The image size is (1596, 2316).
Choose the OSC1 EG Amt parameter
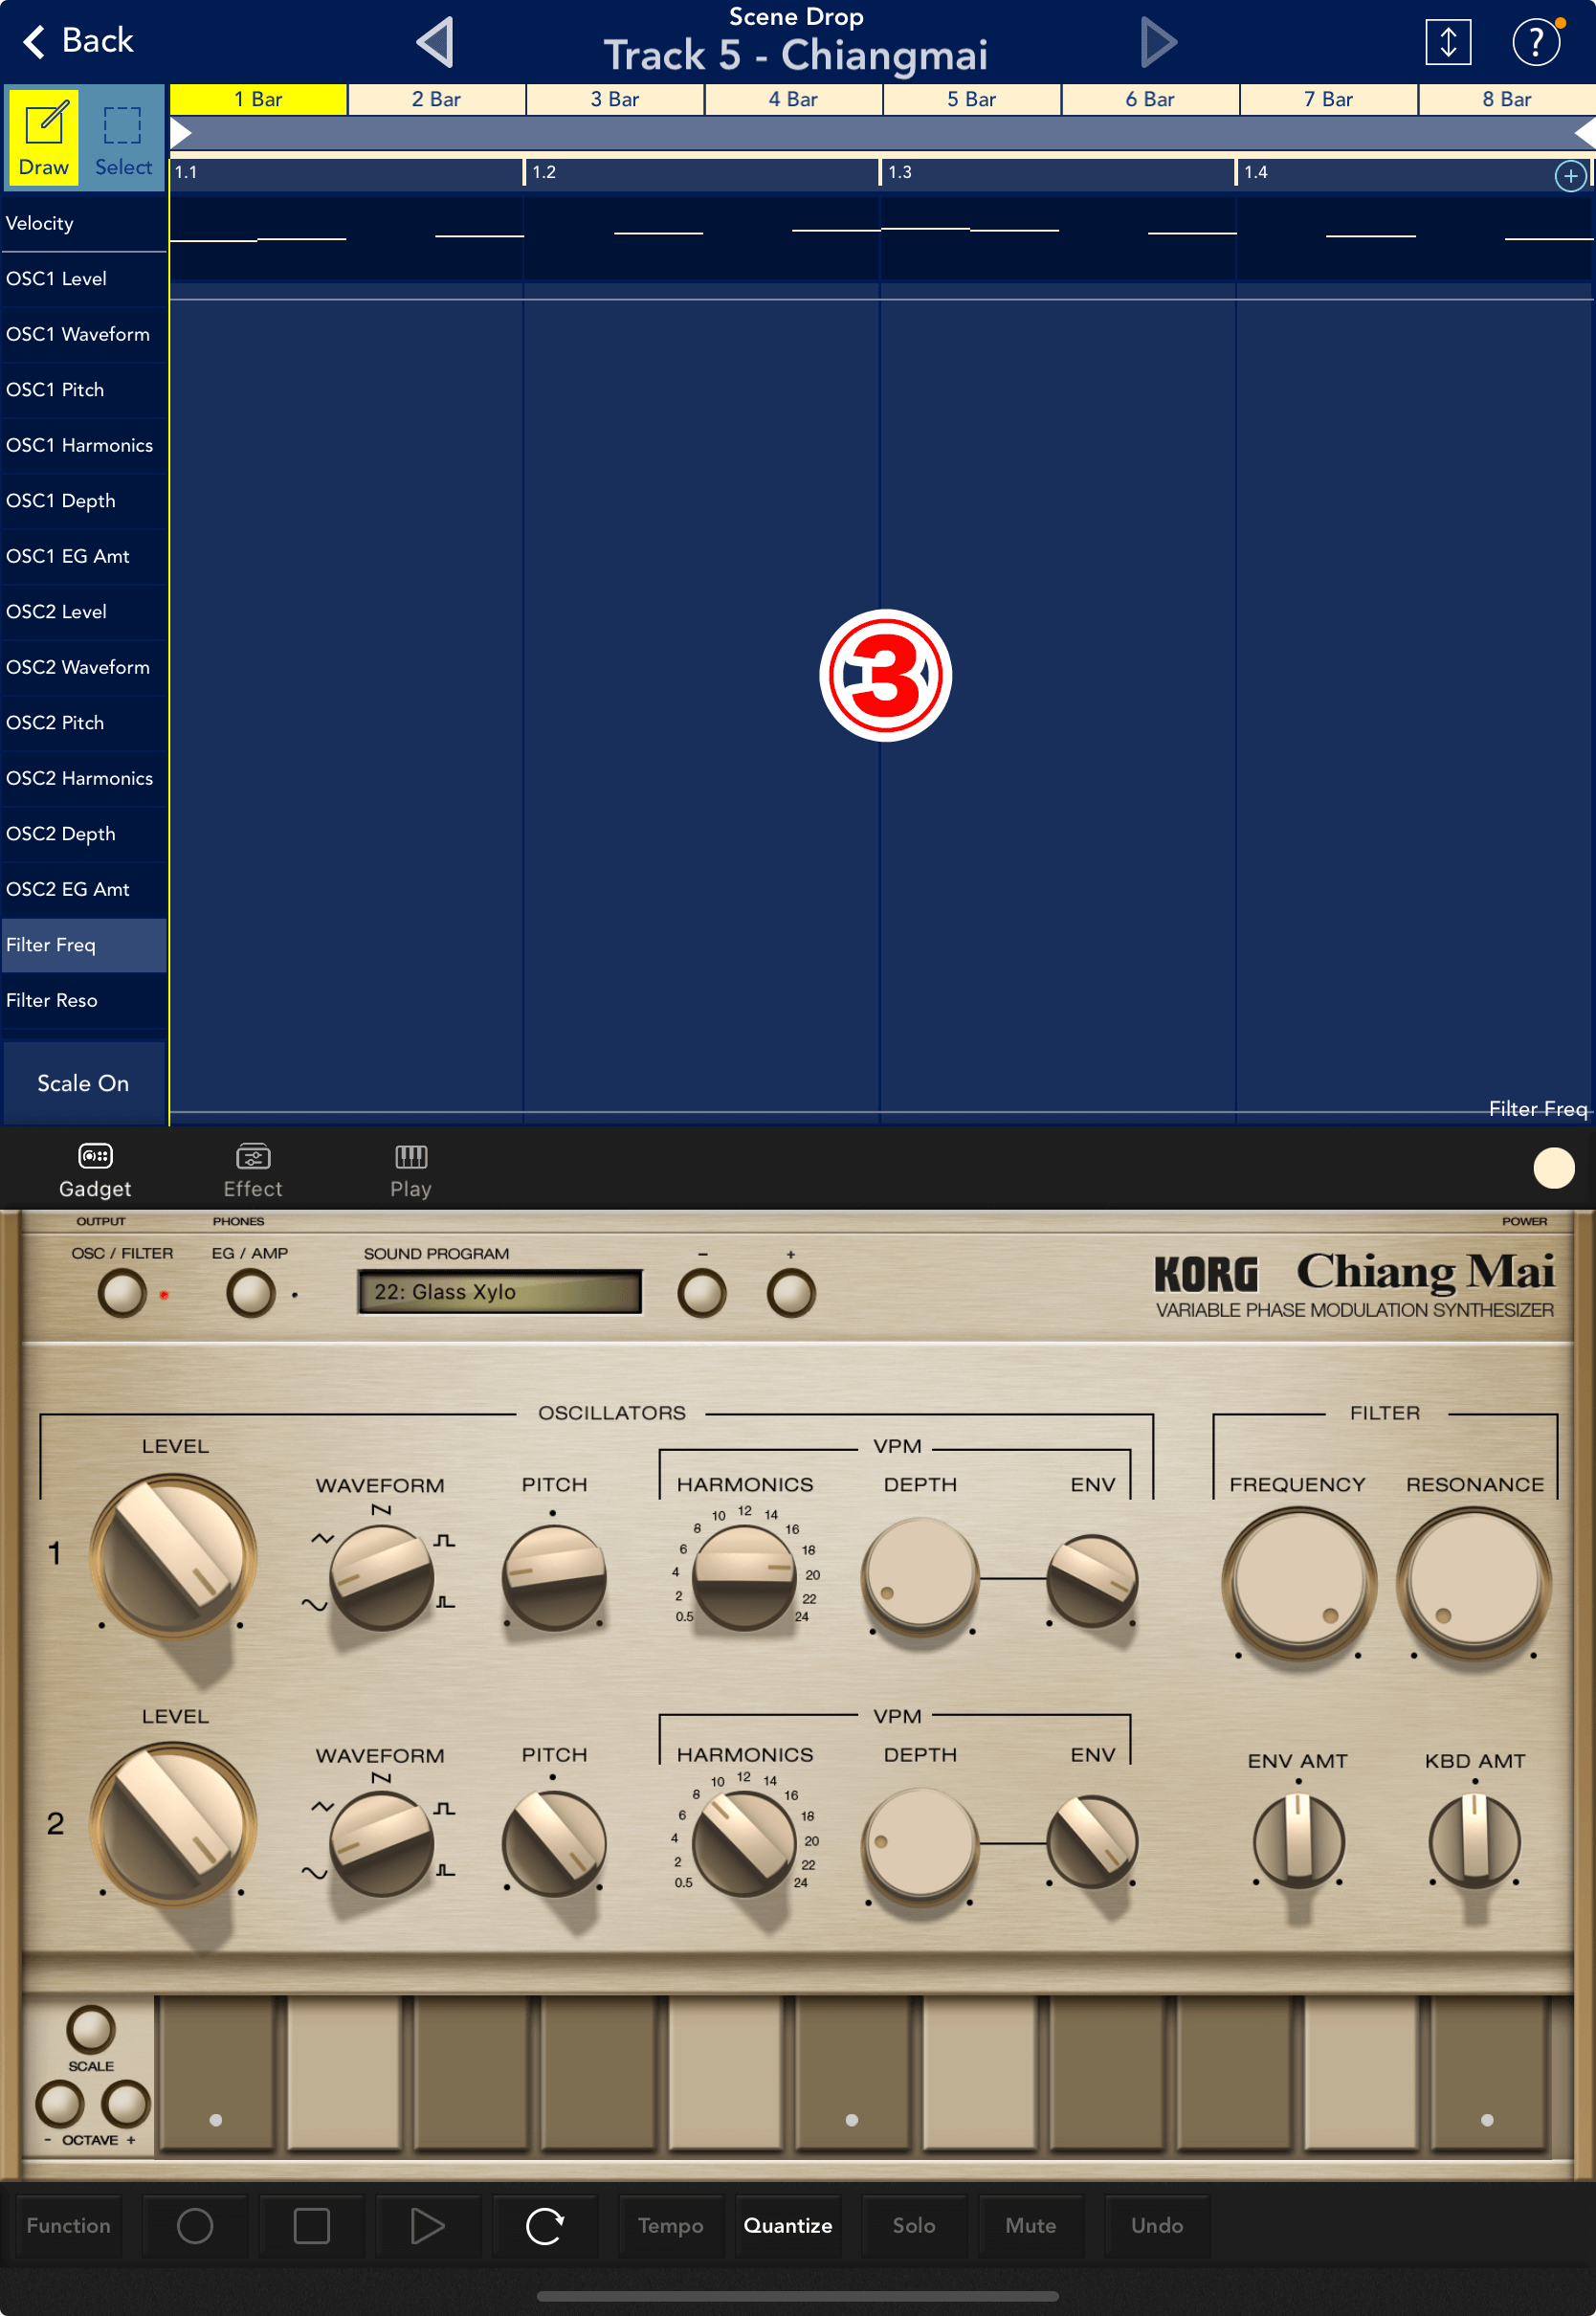coord(84,556)
